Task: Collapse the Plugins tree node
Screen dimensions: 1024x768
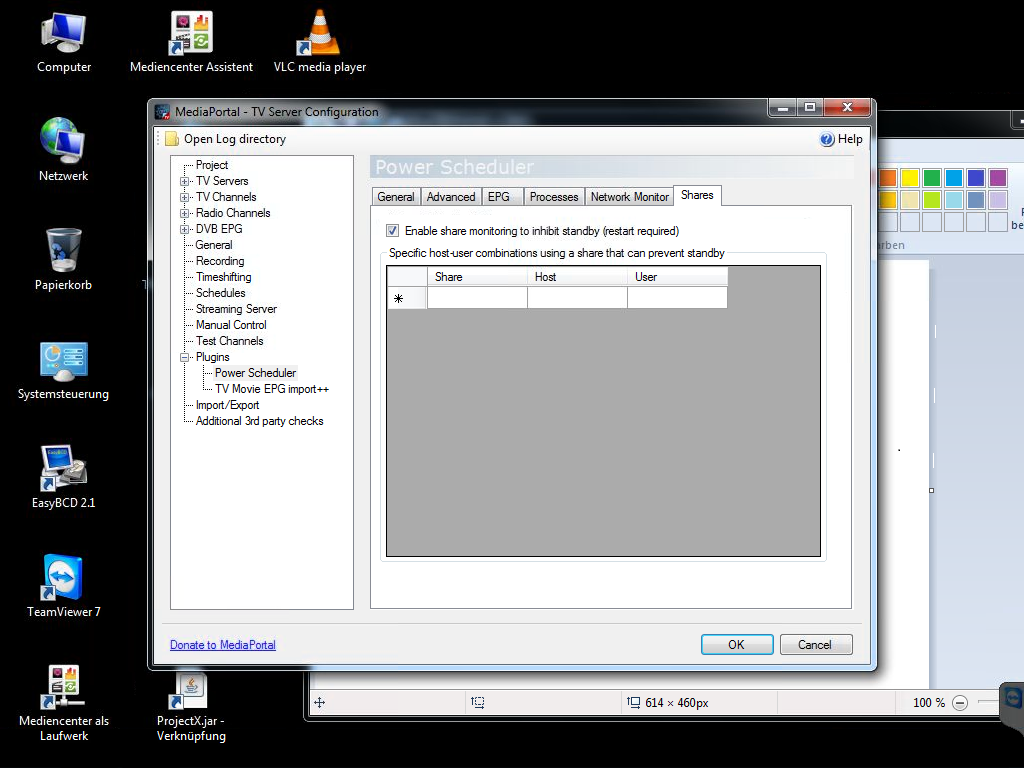Action: click(185, 357)
